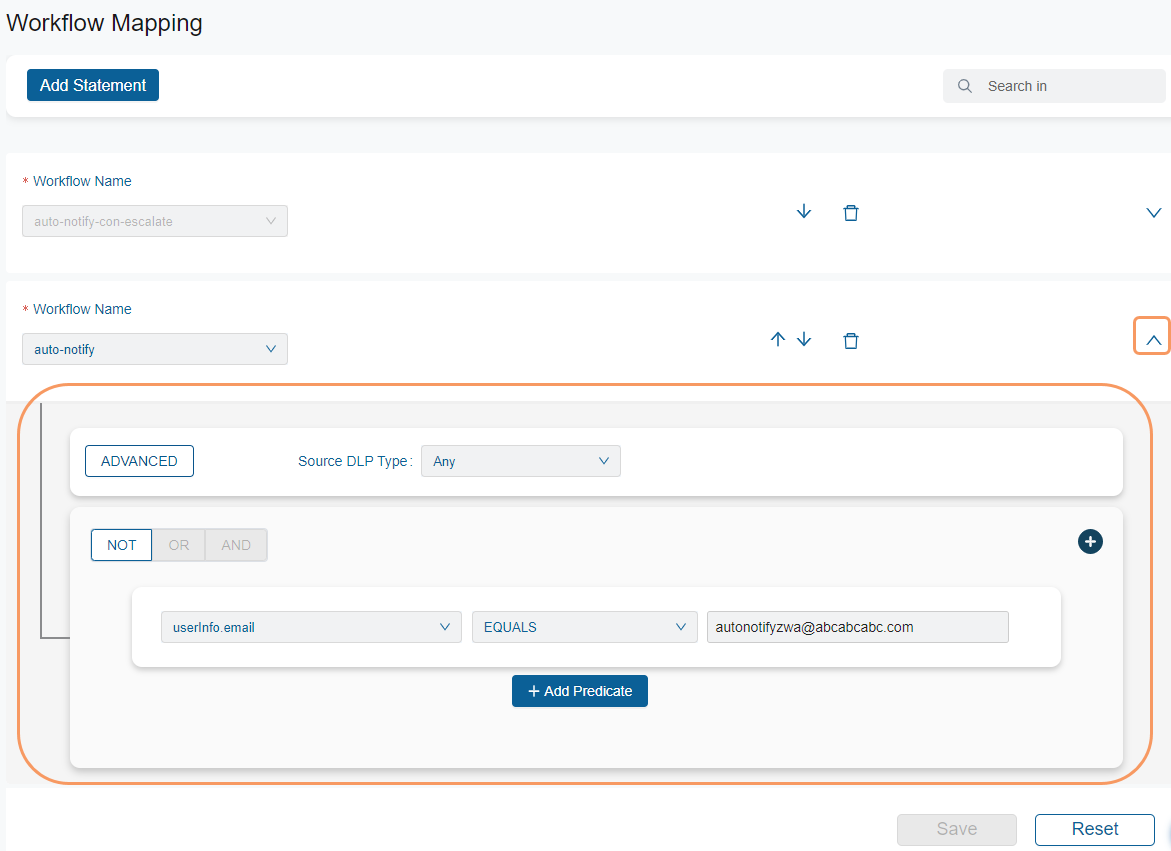Select the OR operator
The image size is (1171, 851).
point(179,545)
